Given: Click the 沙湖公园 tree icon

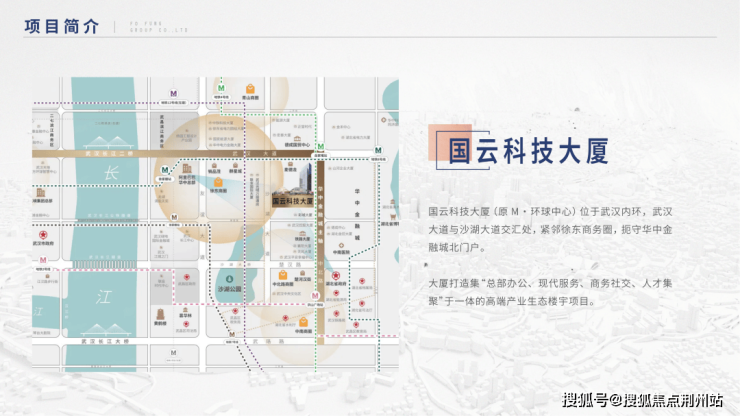Looking at the screenshot, I should [x=229, y=279].
